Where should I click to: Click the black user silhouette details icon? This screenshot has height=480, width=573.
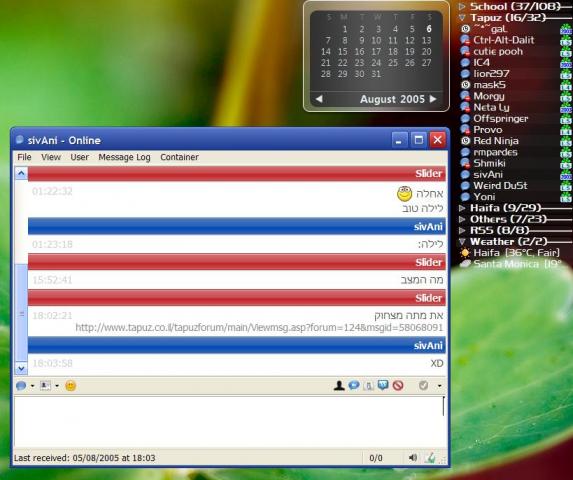pos(339,385)
